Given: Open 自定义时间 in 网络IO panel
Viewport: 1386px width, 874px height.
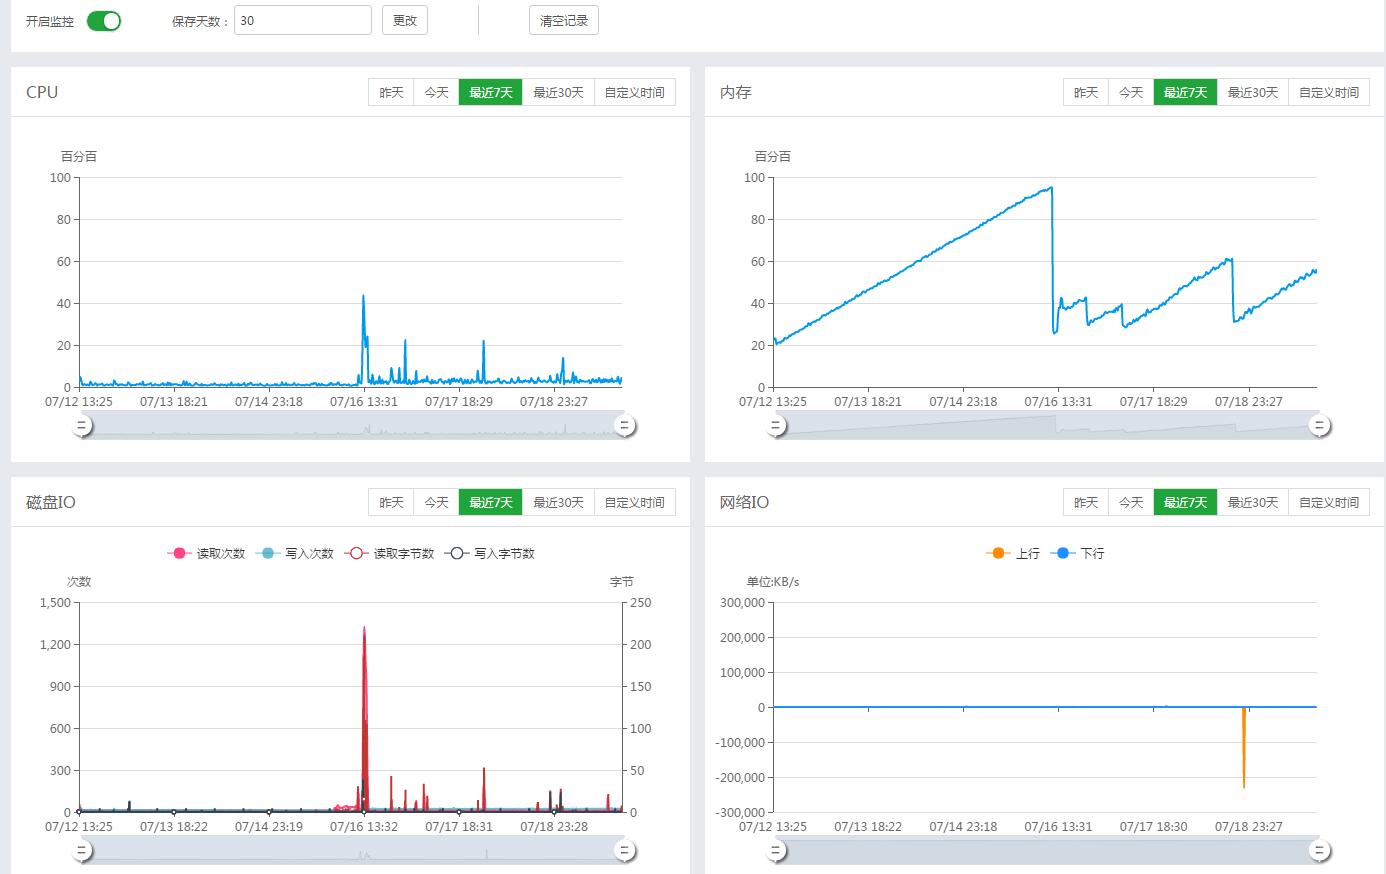Looking at the screenshot, I should tap(1329, 502).
